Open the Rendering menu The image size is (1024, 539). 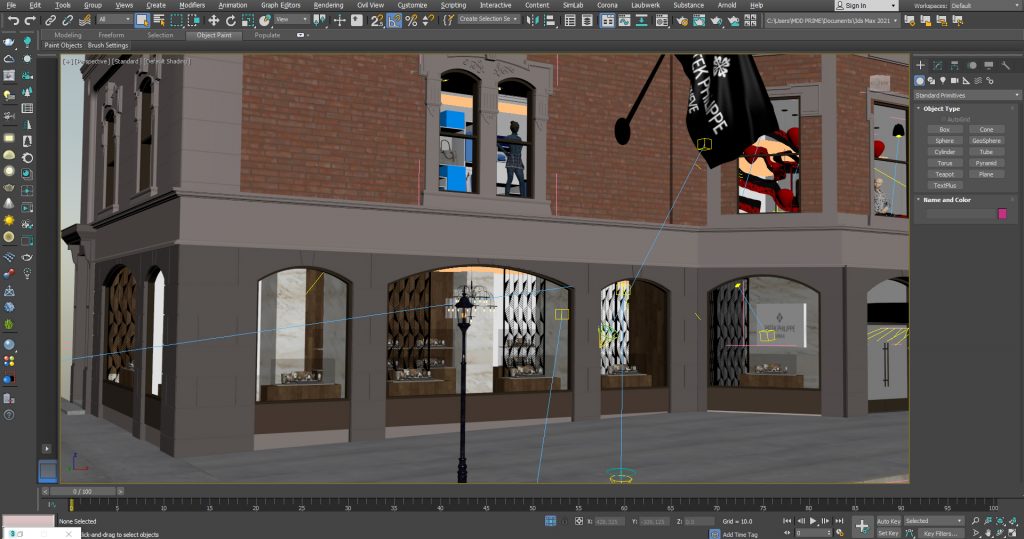click(328, 5)
